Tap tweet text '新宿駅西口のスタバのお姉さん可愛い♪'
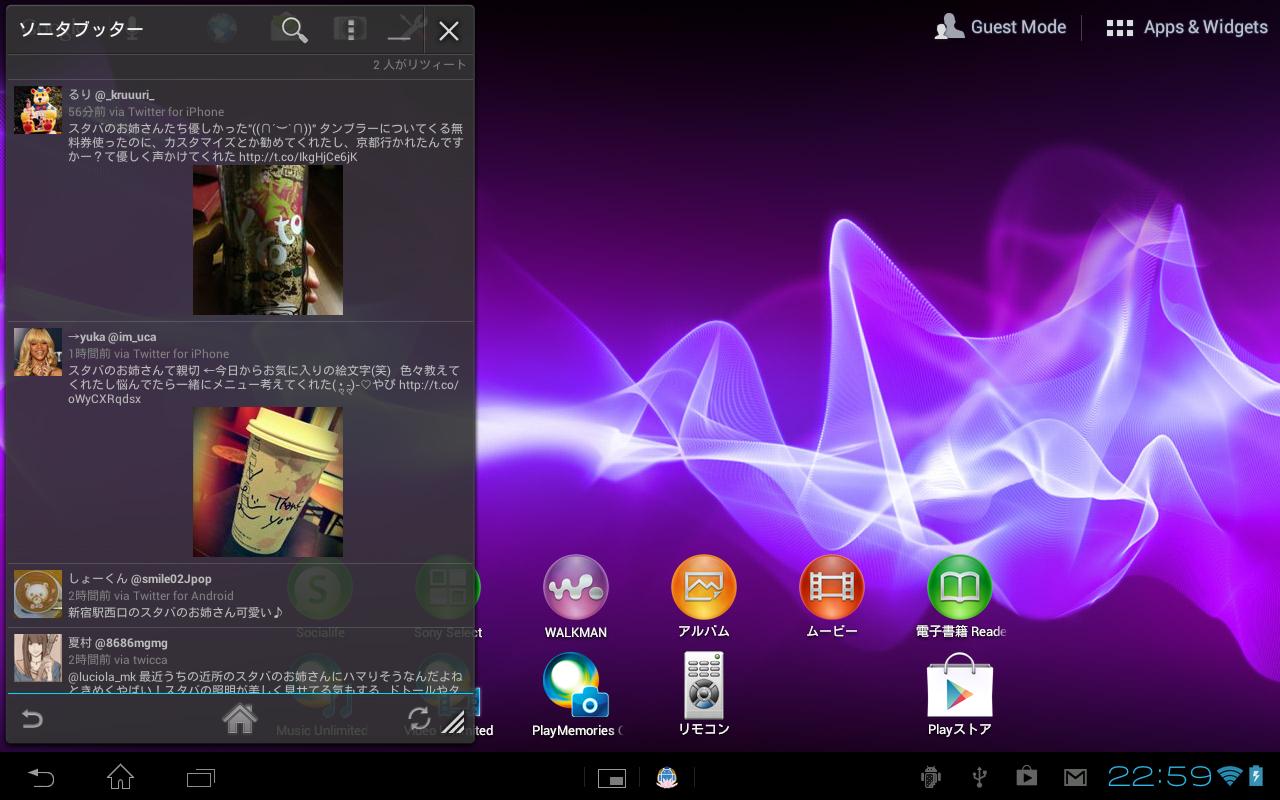1280x800 pixels. tap(176, 613)
